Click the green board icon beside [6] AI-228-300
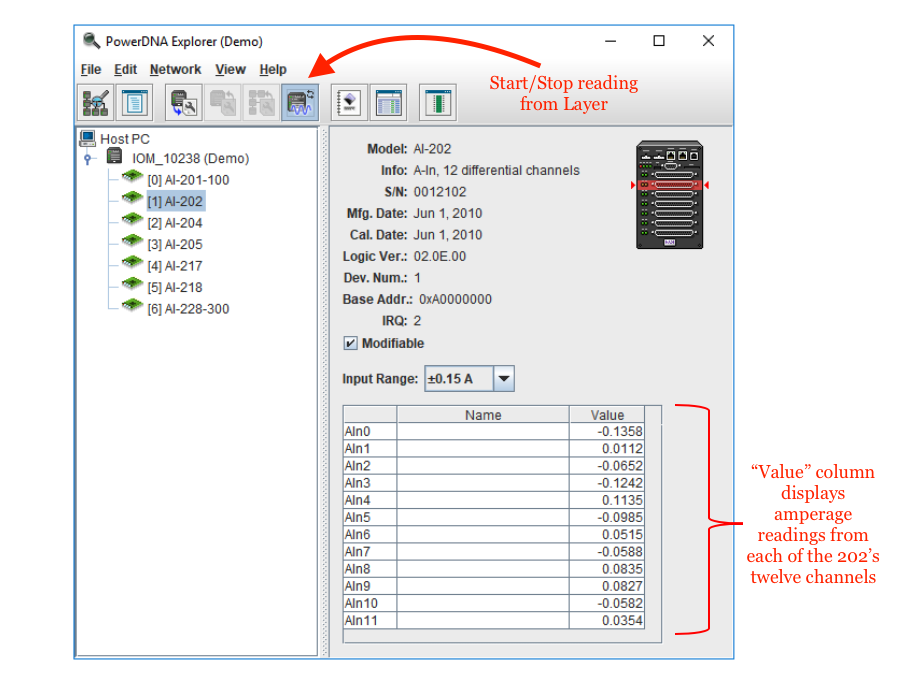The width and height of the screenshot is (921, 690). pyautogui.click(x=132, y=305)
